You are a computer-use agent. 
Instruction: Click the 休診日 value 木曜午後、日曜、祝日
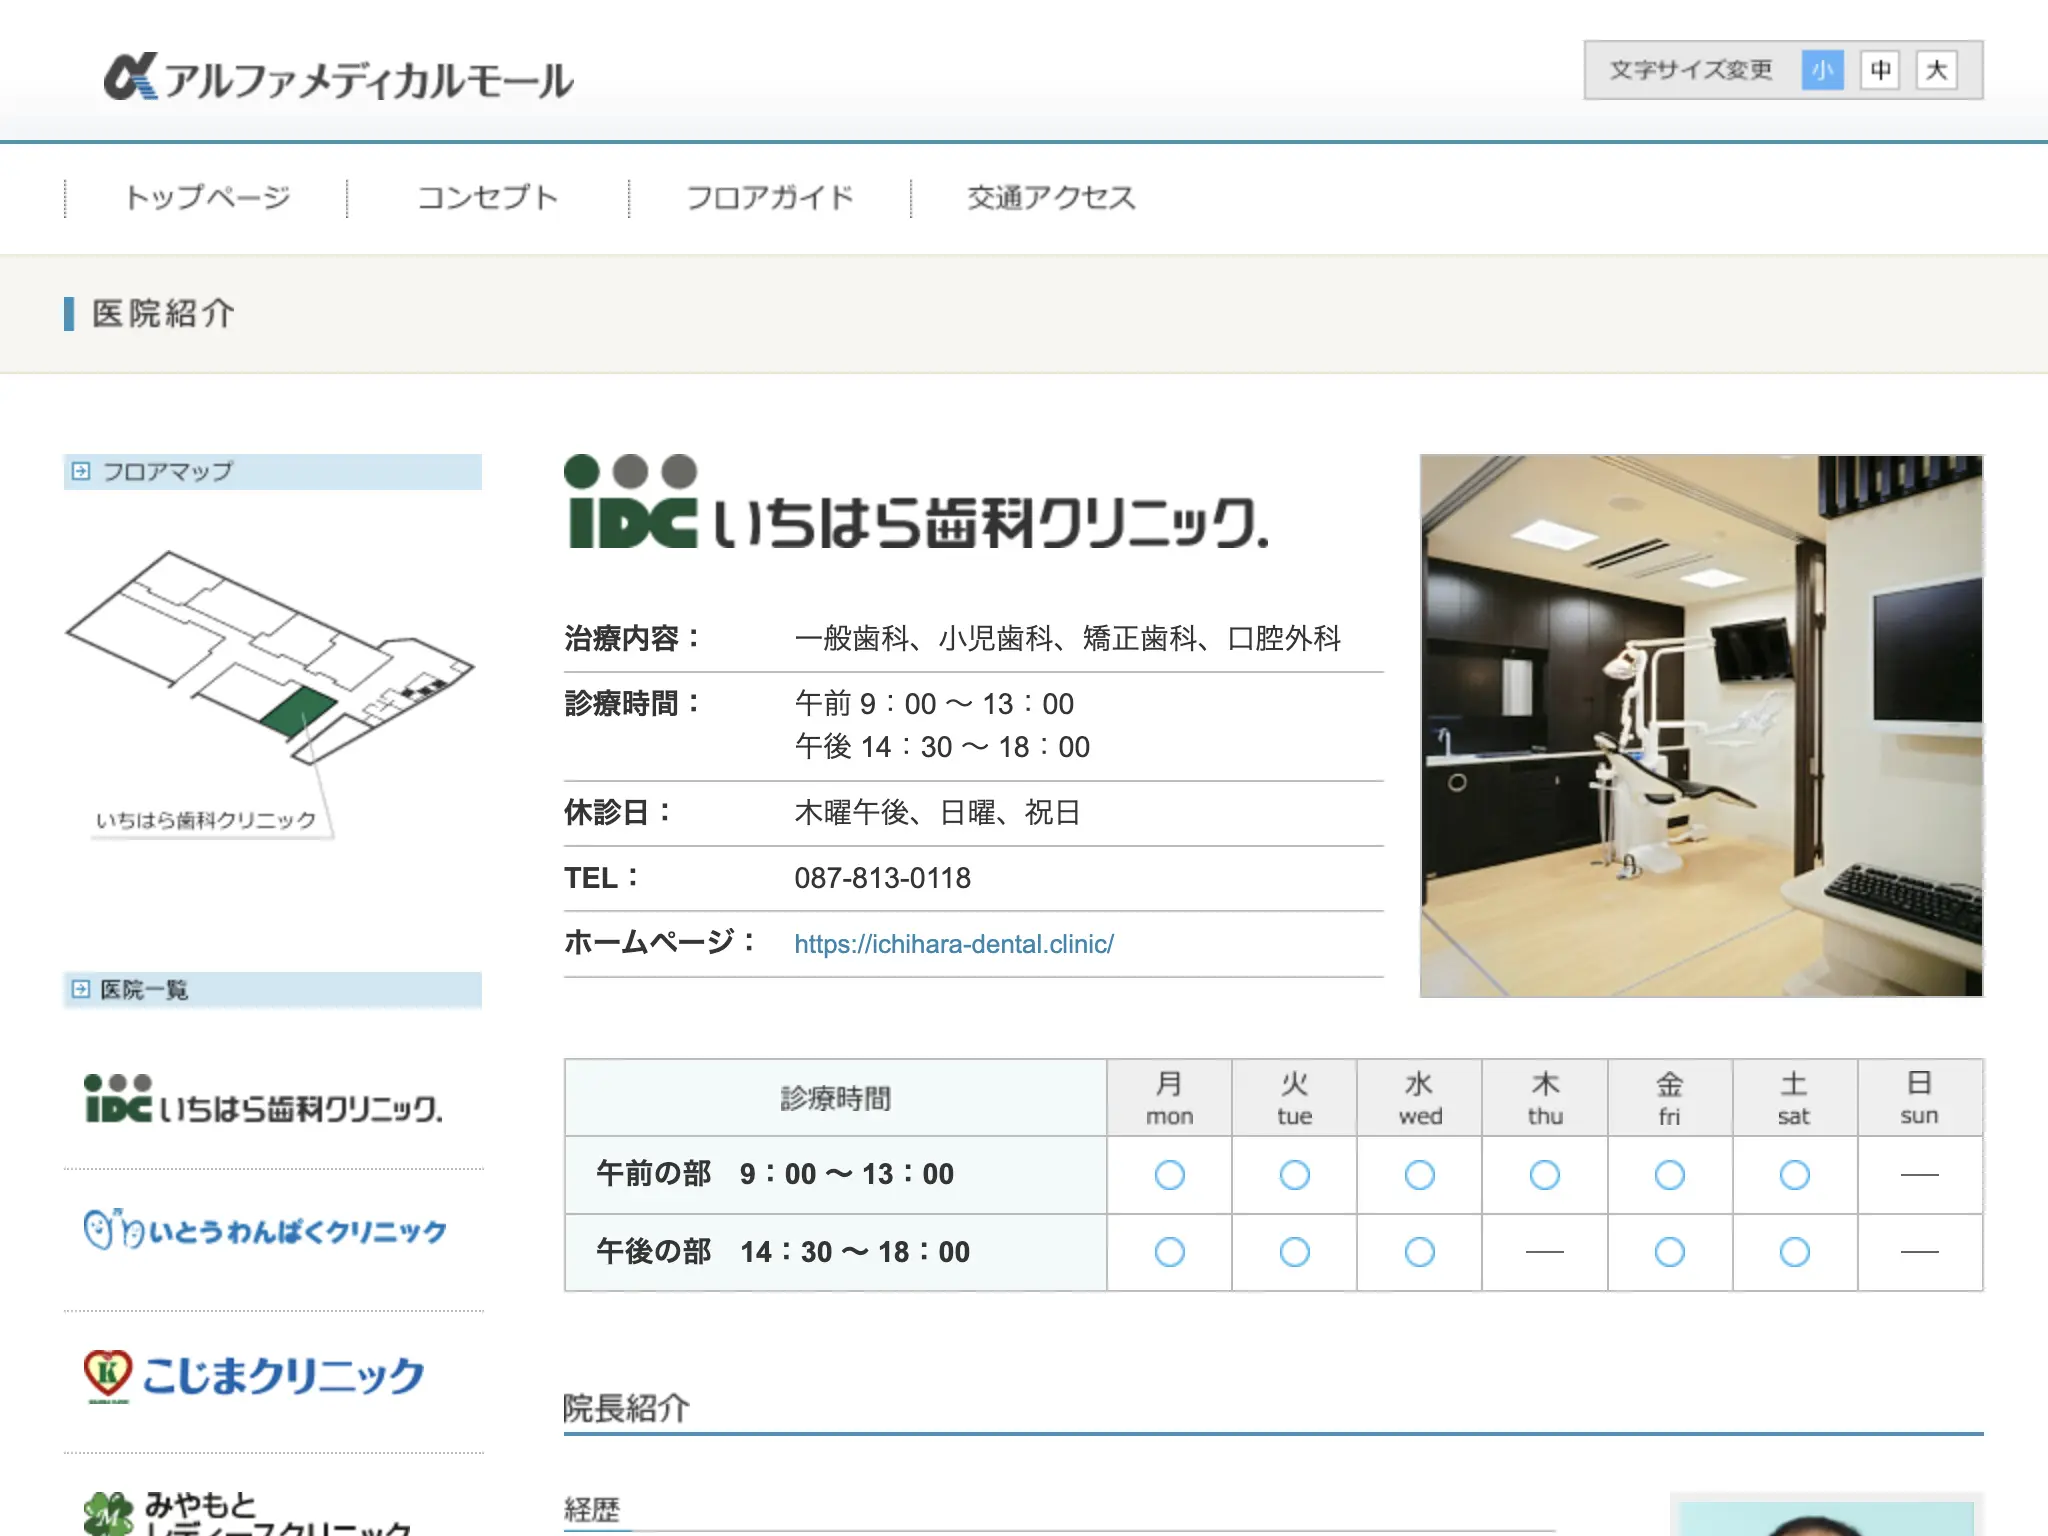[938, 812]
